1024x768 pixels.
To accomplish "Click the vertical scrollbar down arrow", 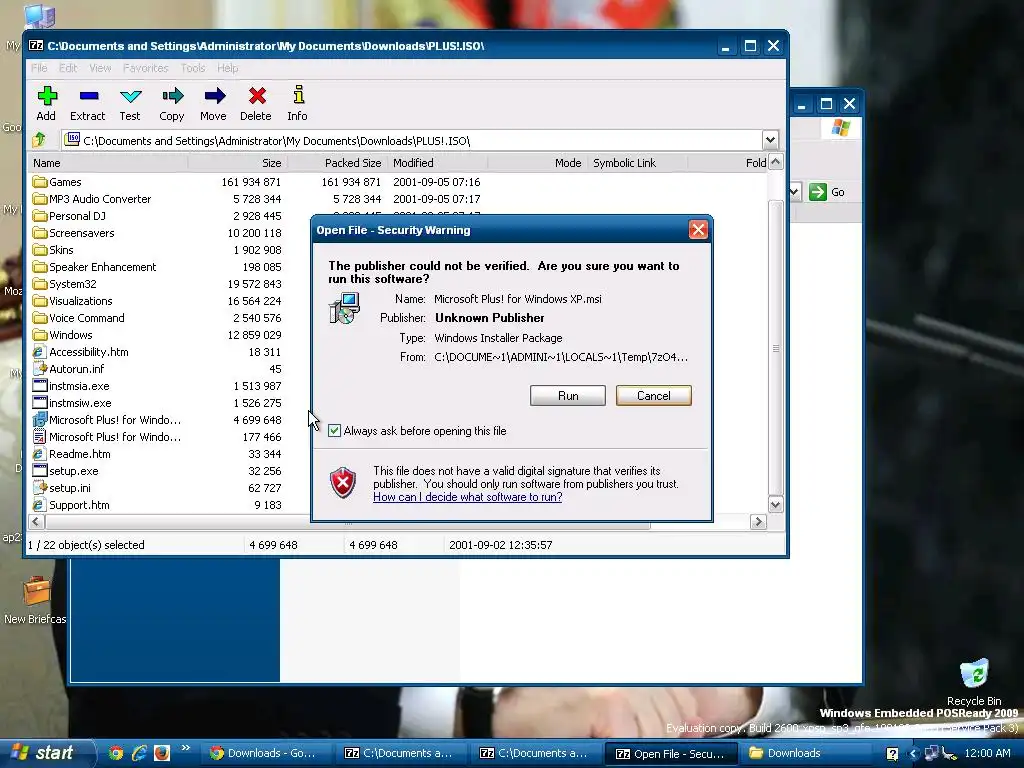I will pos(775,504).
